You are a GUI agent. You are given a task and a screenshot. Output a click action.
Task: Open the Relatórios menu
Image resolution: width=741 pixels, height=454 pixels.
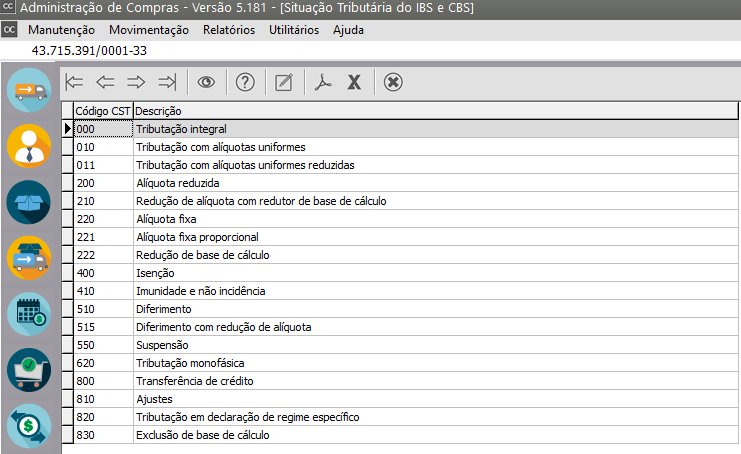click(x=228, y=30)
